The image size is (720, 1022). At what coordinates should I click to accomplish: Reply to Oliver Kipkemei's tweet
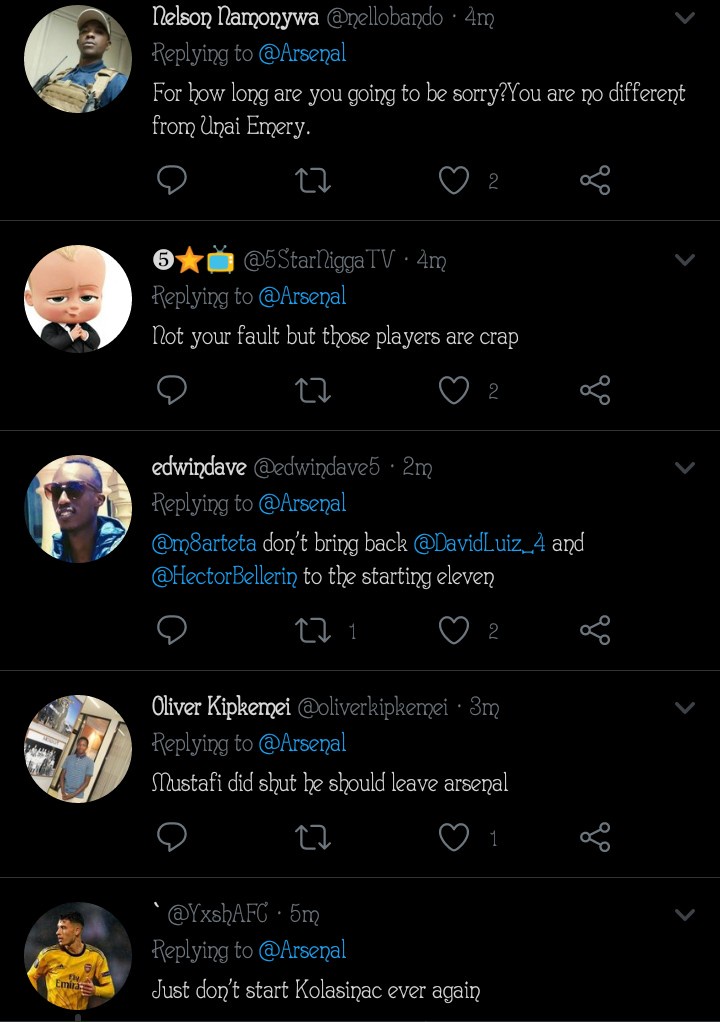point(172,837)
